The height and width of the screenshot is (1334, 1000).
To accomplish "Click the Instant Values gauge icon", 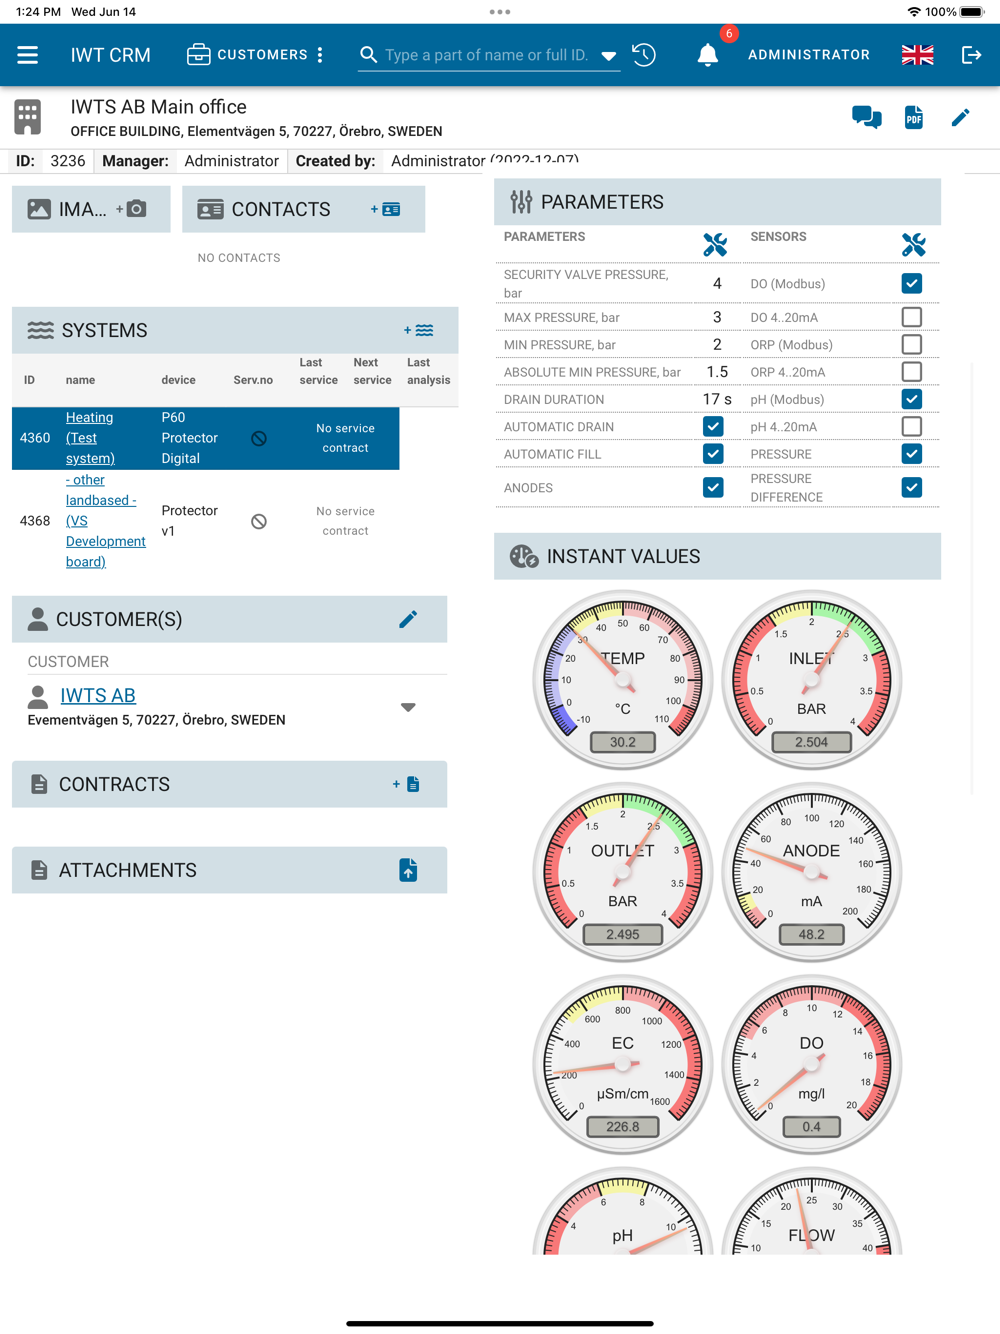I will (524, 556).
